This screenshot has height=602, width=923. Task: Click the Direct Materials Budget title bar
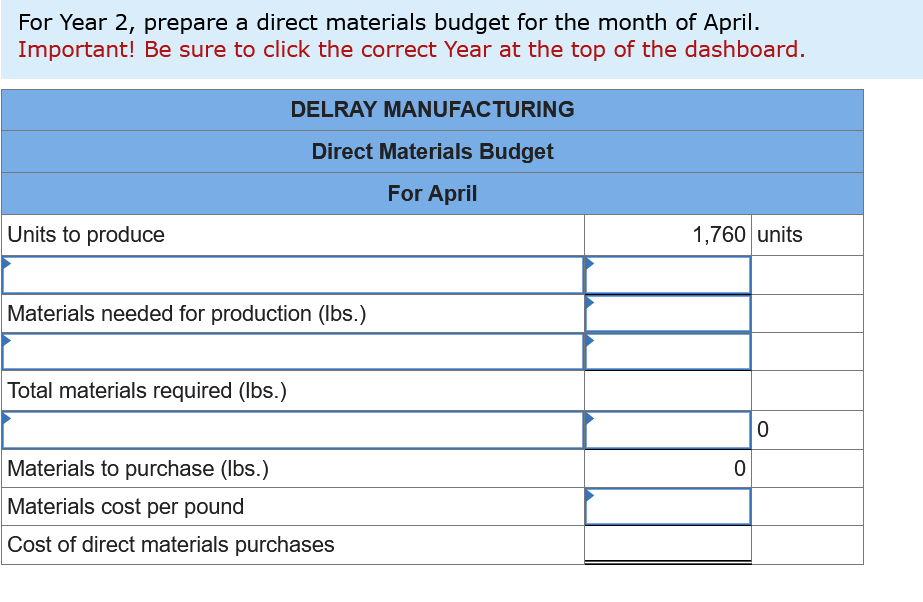(432, 152)
